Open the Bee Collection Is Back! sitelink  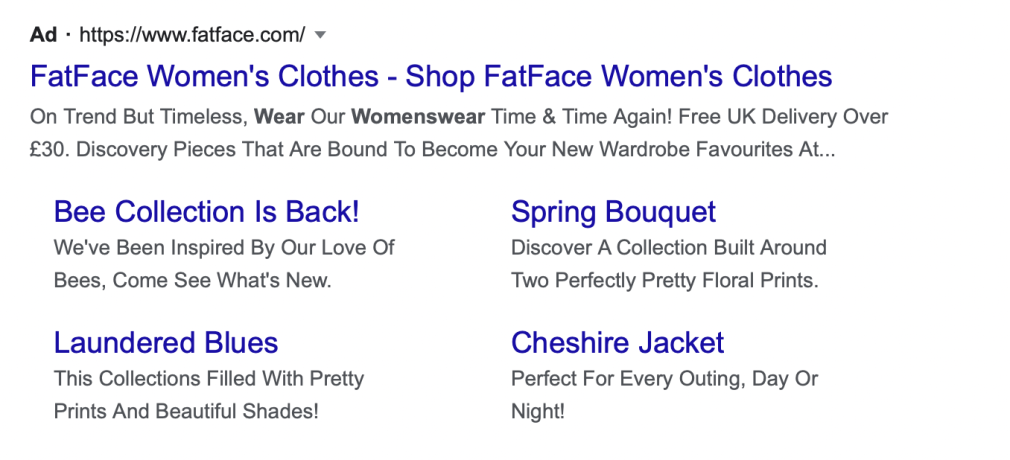pyautogui.click(x=206, y=212)
